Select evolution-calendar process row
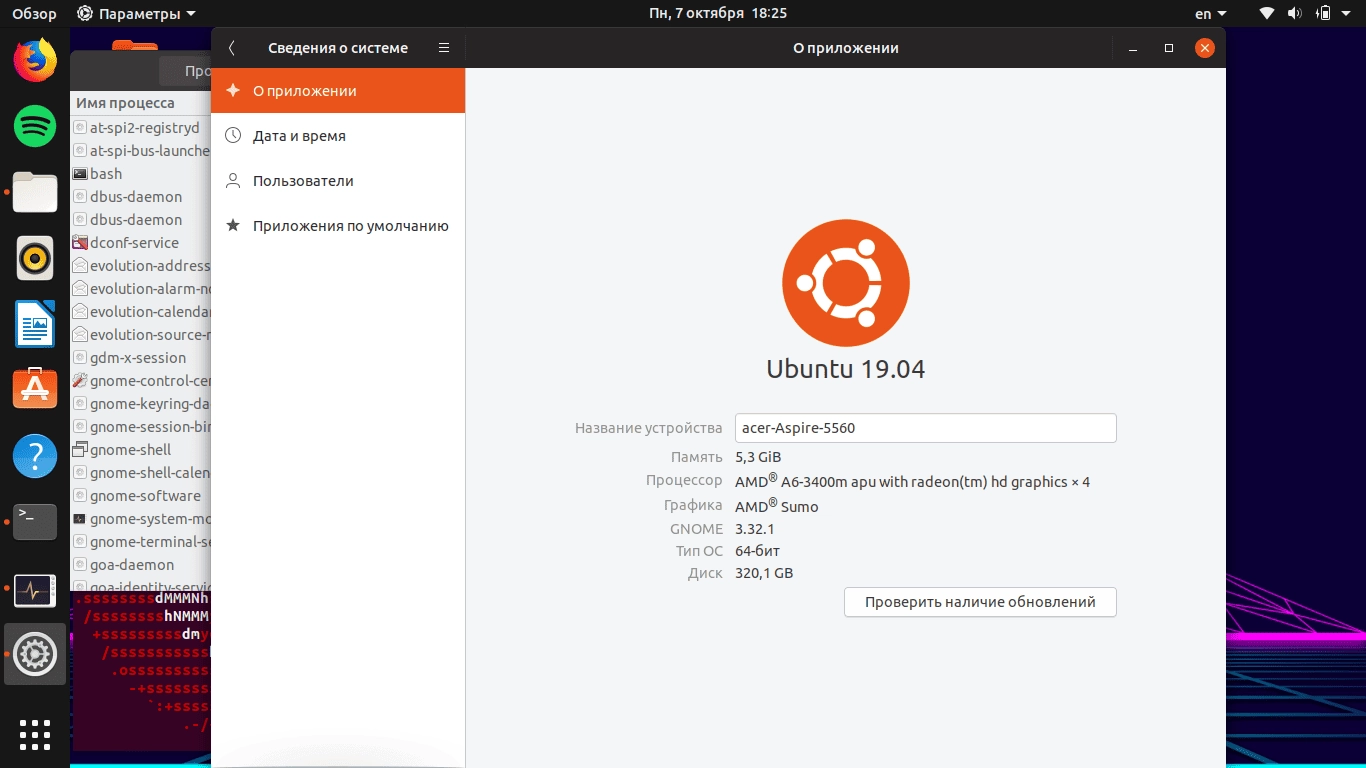 141,312
